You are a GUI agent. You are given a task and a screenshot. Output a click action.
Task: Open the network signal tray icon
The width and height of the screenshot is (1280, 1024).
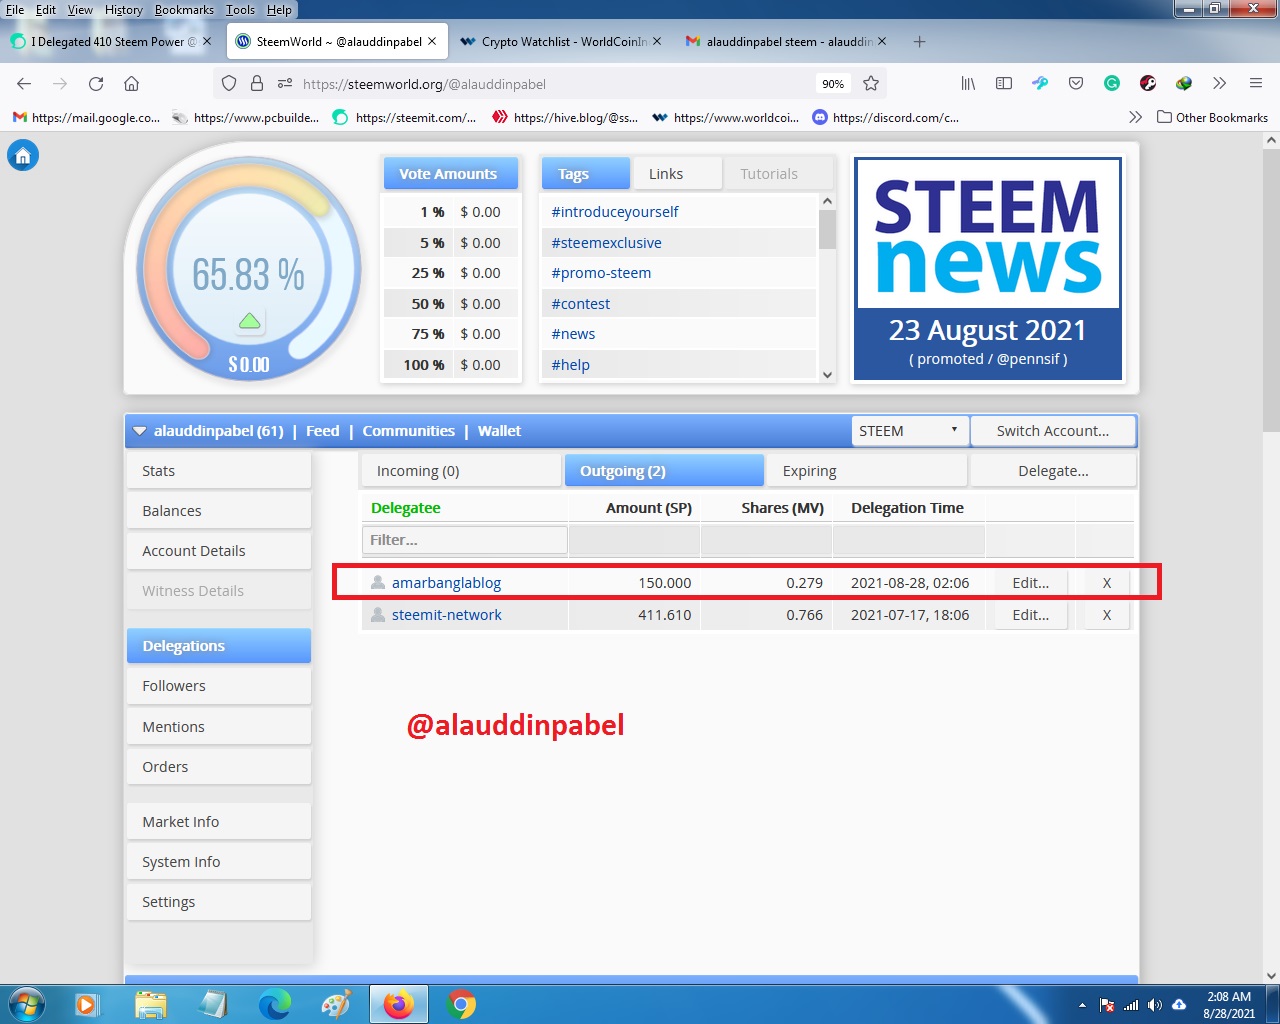(x=1131, y=1005)
